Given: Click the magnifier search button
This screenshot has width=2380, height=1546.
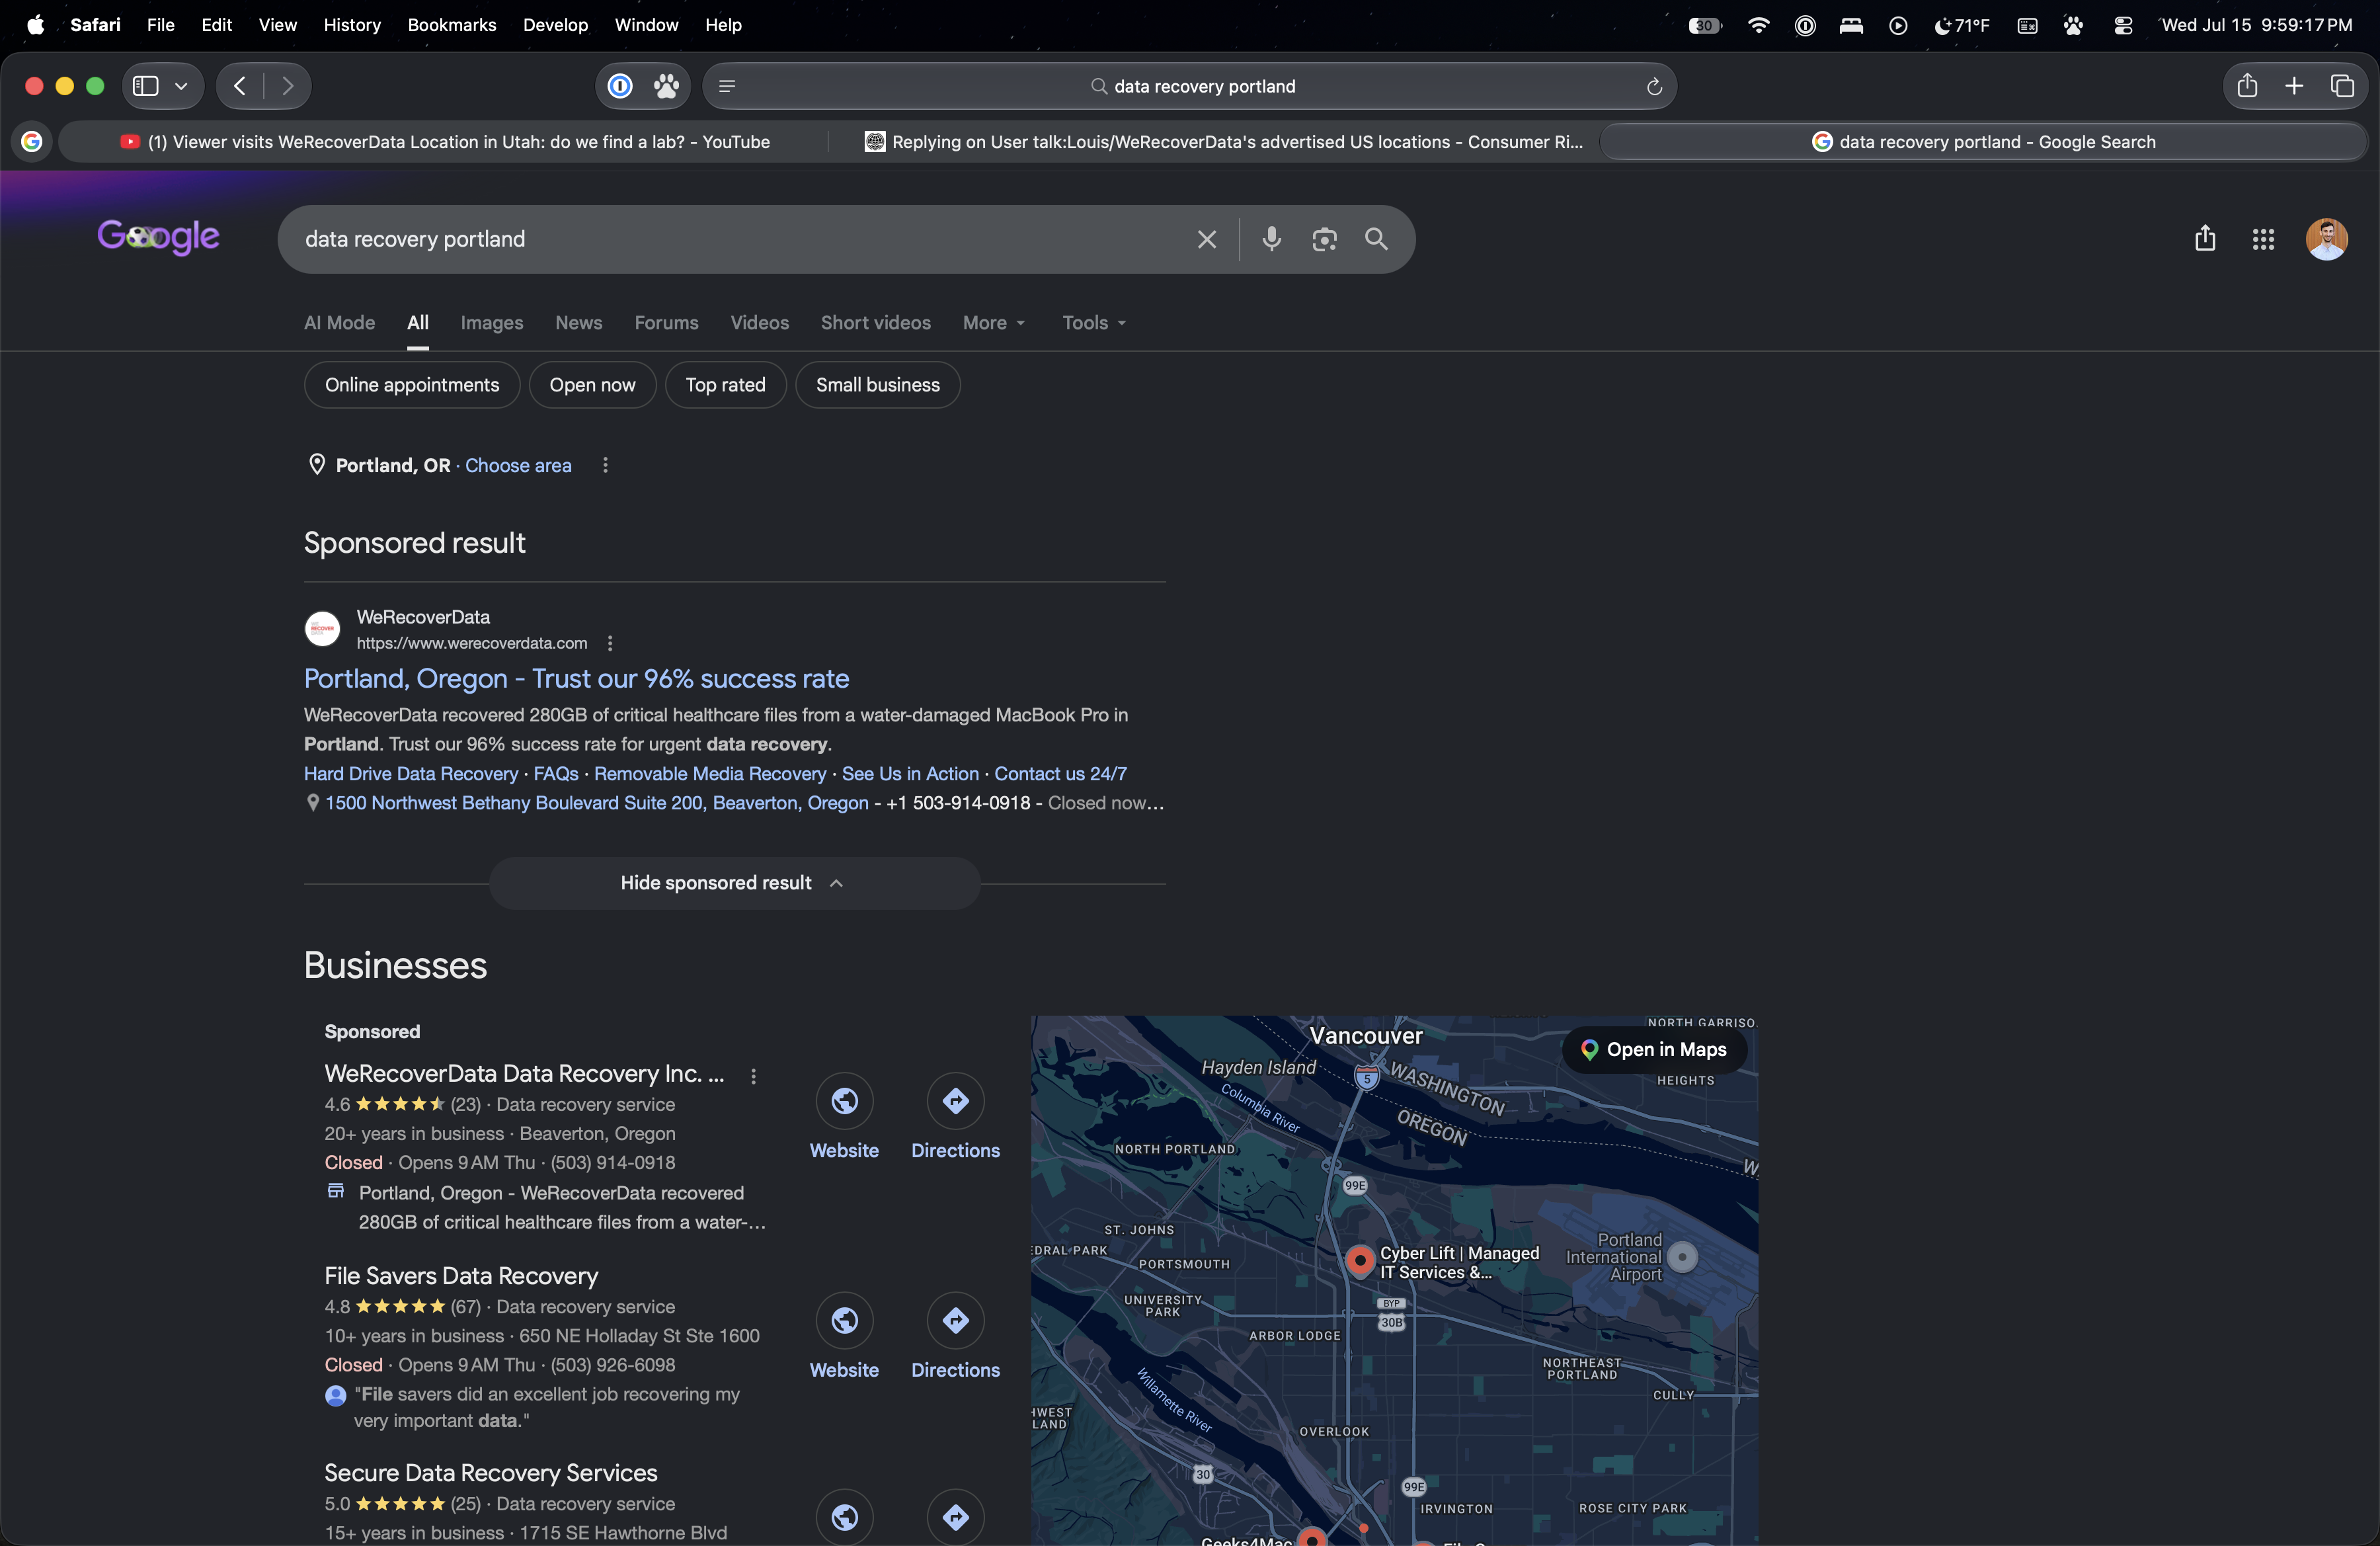Looking at the screenshot, I should 1377,239.
